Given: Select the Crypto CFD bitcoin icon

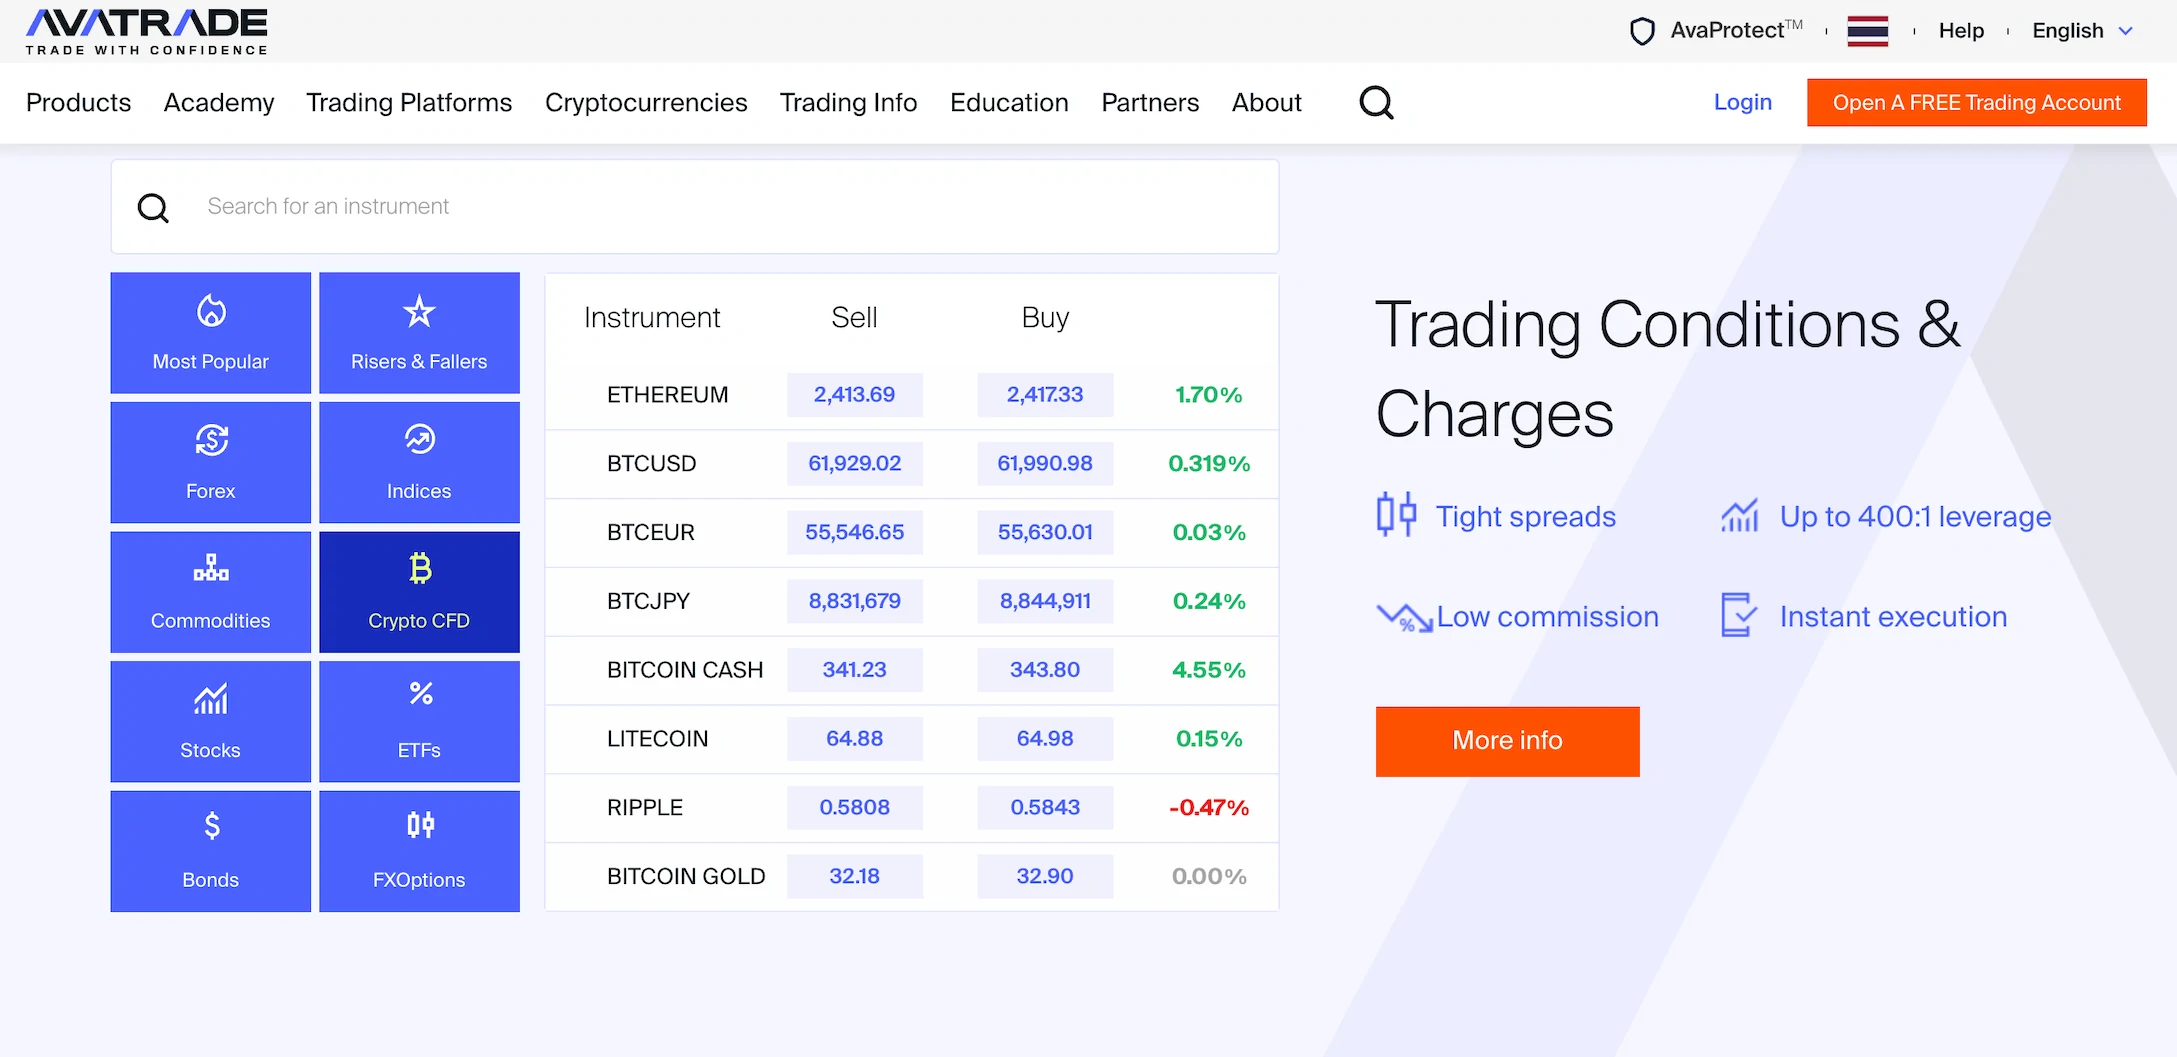Looking at the screenshot, I should tap(419, 570).
